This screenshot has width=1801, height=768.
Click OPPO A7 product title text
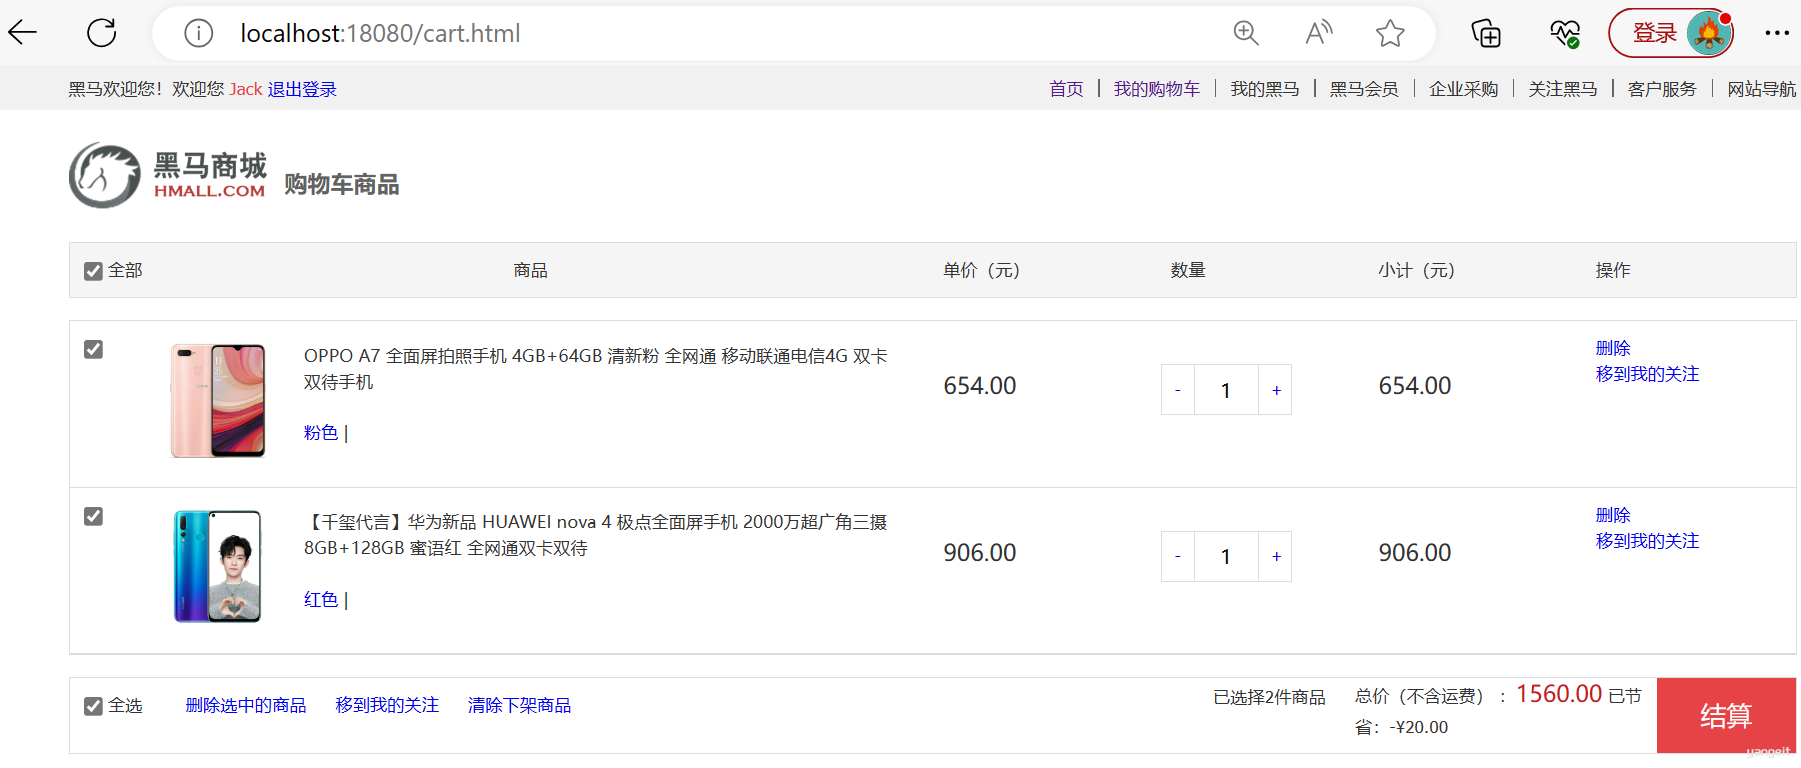pyautogui.click(x=596, y=369)
